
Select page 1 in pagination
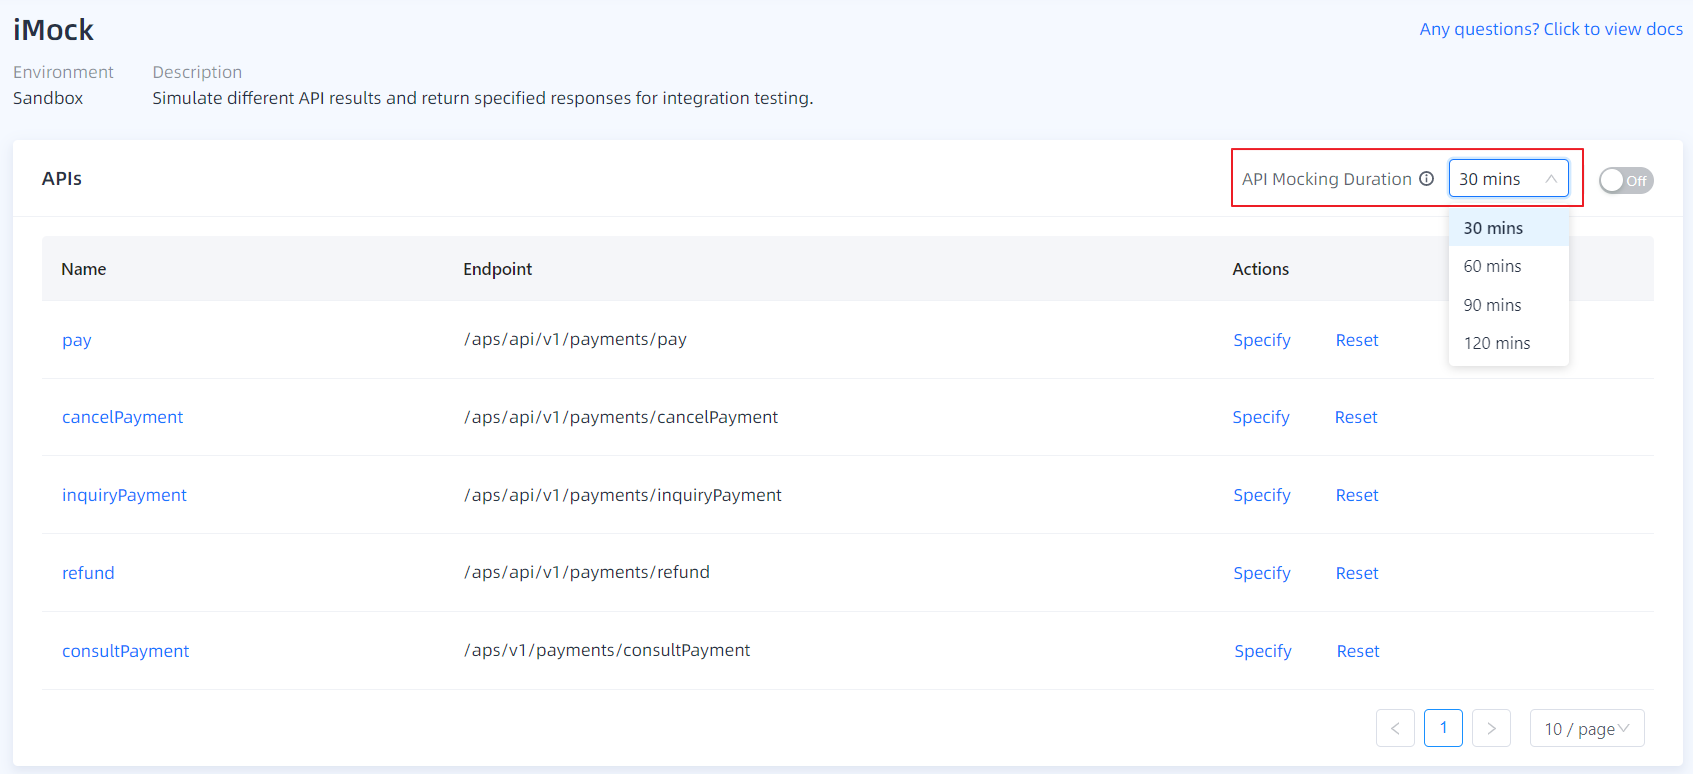(1443, 728)
